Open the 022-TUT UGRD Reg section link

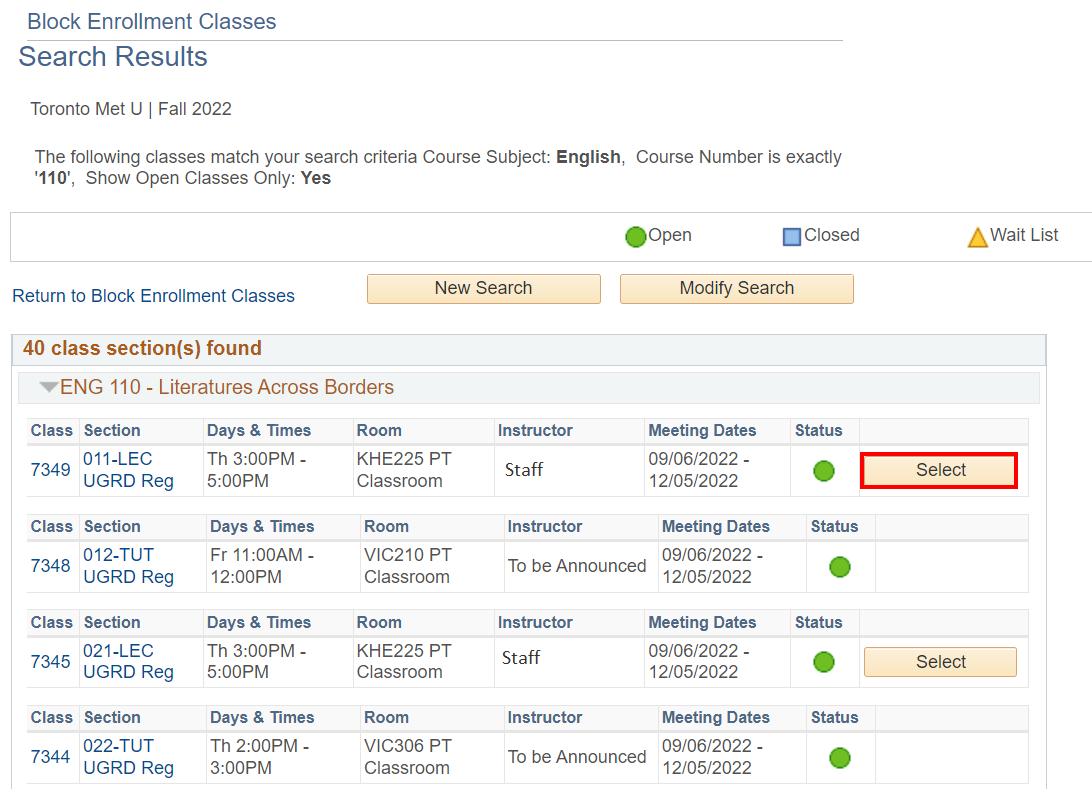click(x=128, y=757)
